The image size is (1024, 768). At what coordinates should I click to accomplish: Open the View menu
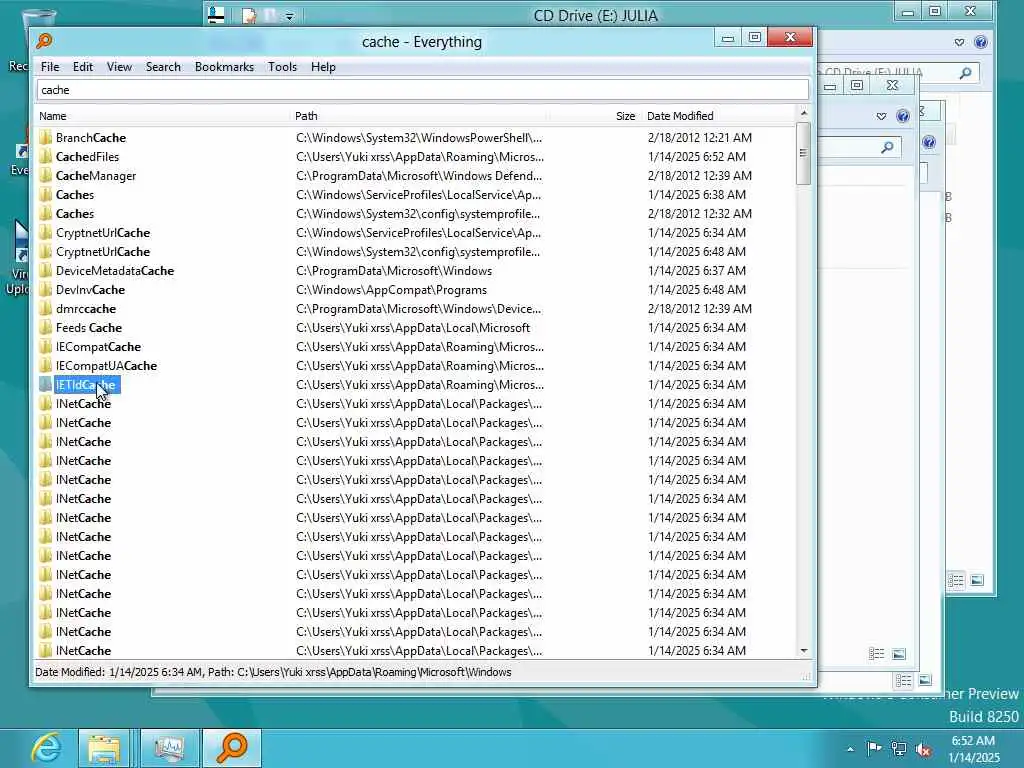pyautogui.click(x=119, y=67)
